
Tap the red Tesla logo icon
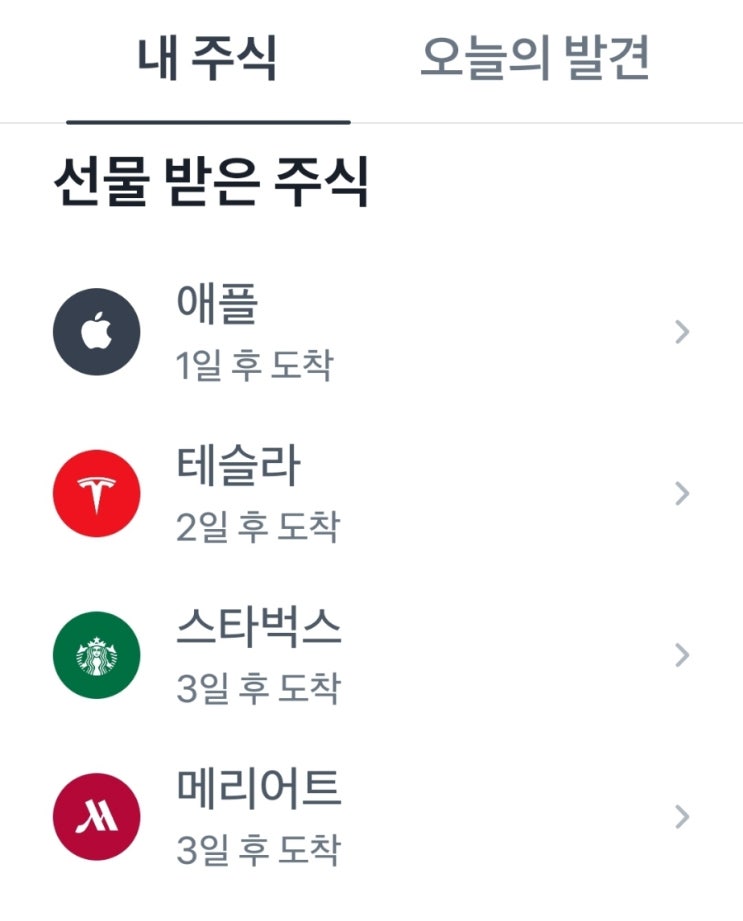(96, 494)
